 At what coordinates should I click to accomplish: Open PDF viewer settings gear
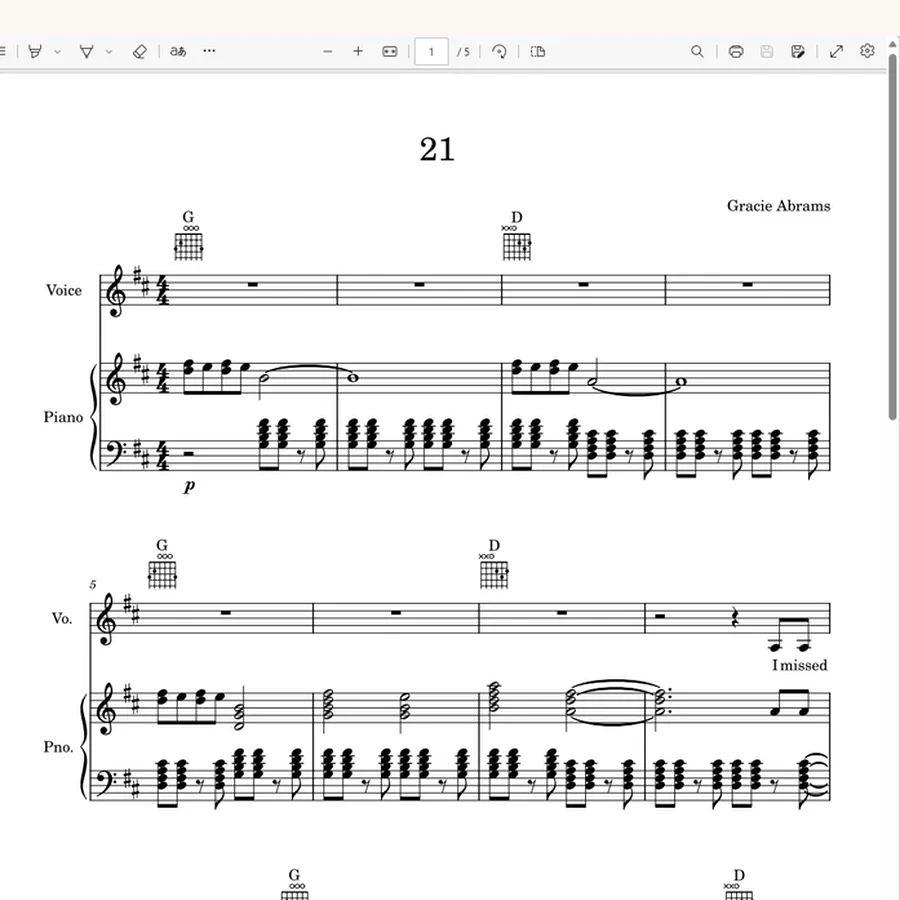click(x=867, y=51)
